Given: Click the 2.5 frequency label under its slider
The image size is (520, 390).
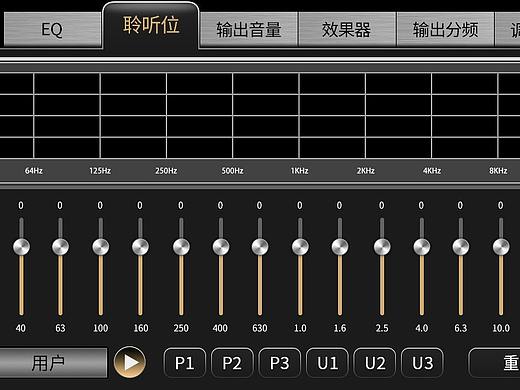Looking at the screenshot, I should pyautogui.click(x=382, y=328).
